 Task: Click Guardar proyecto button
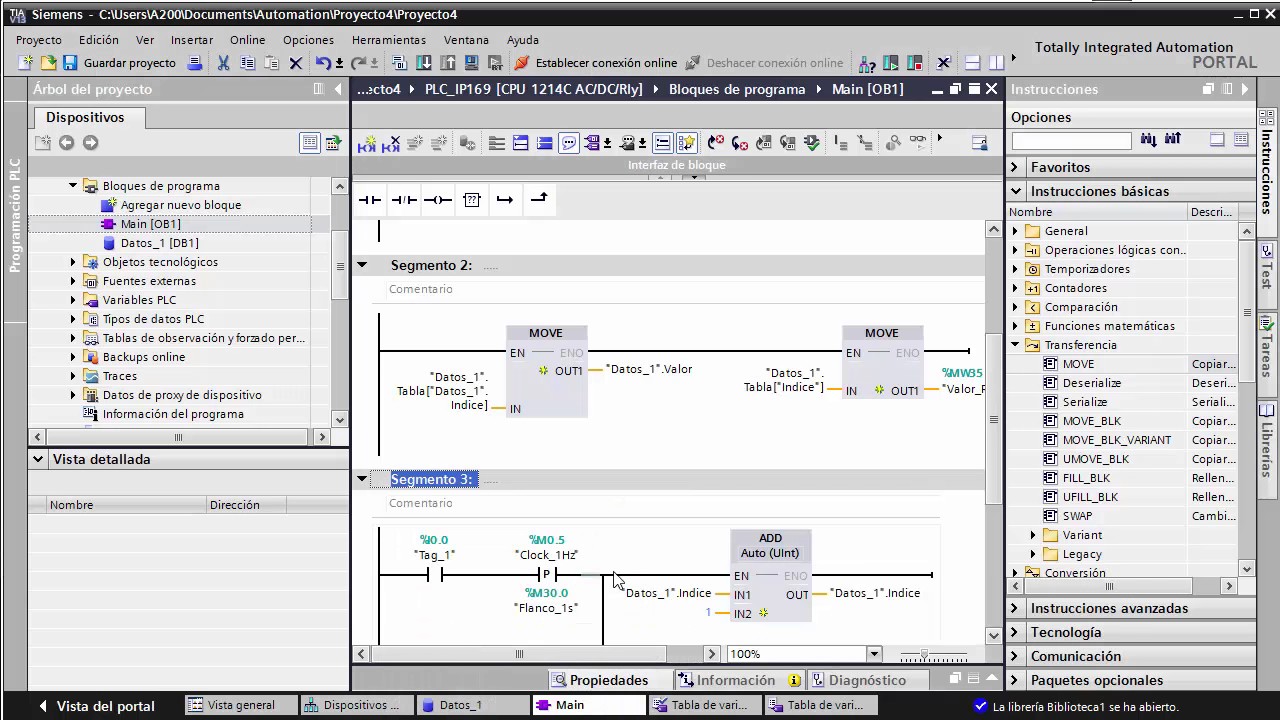121,63
